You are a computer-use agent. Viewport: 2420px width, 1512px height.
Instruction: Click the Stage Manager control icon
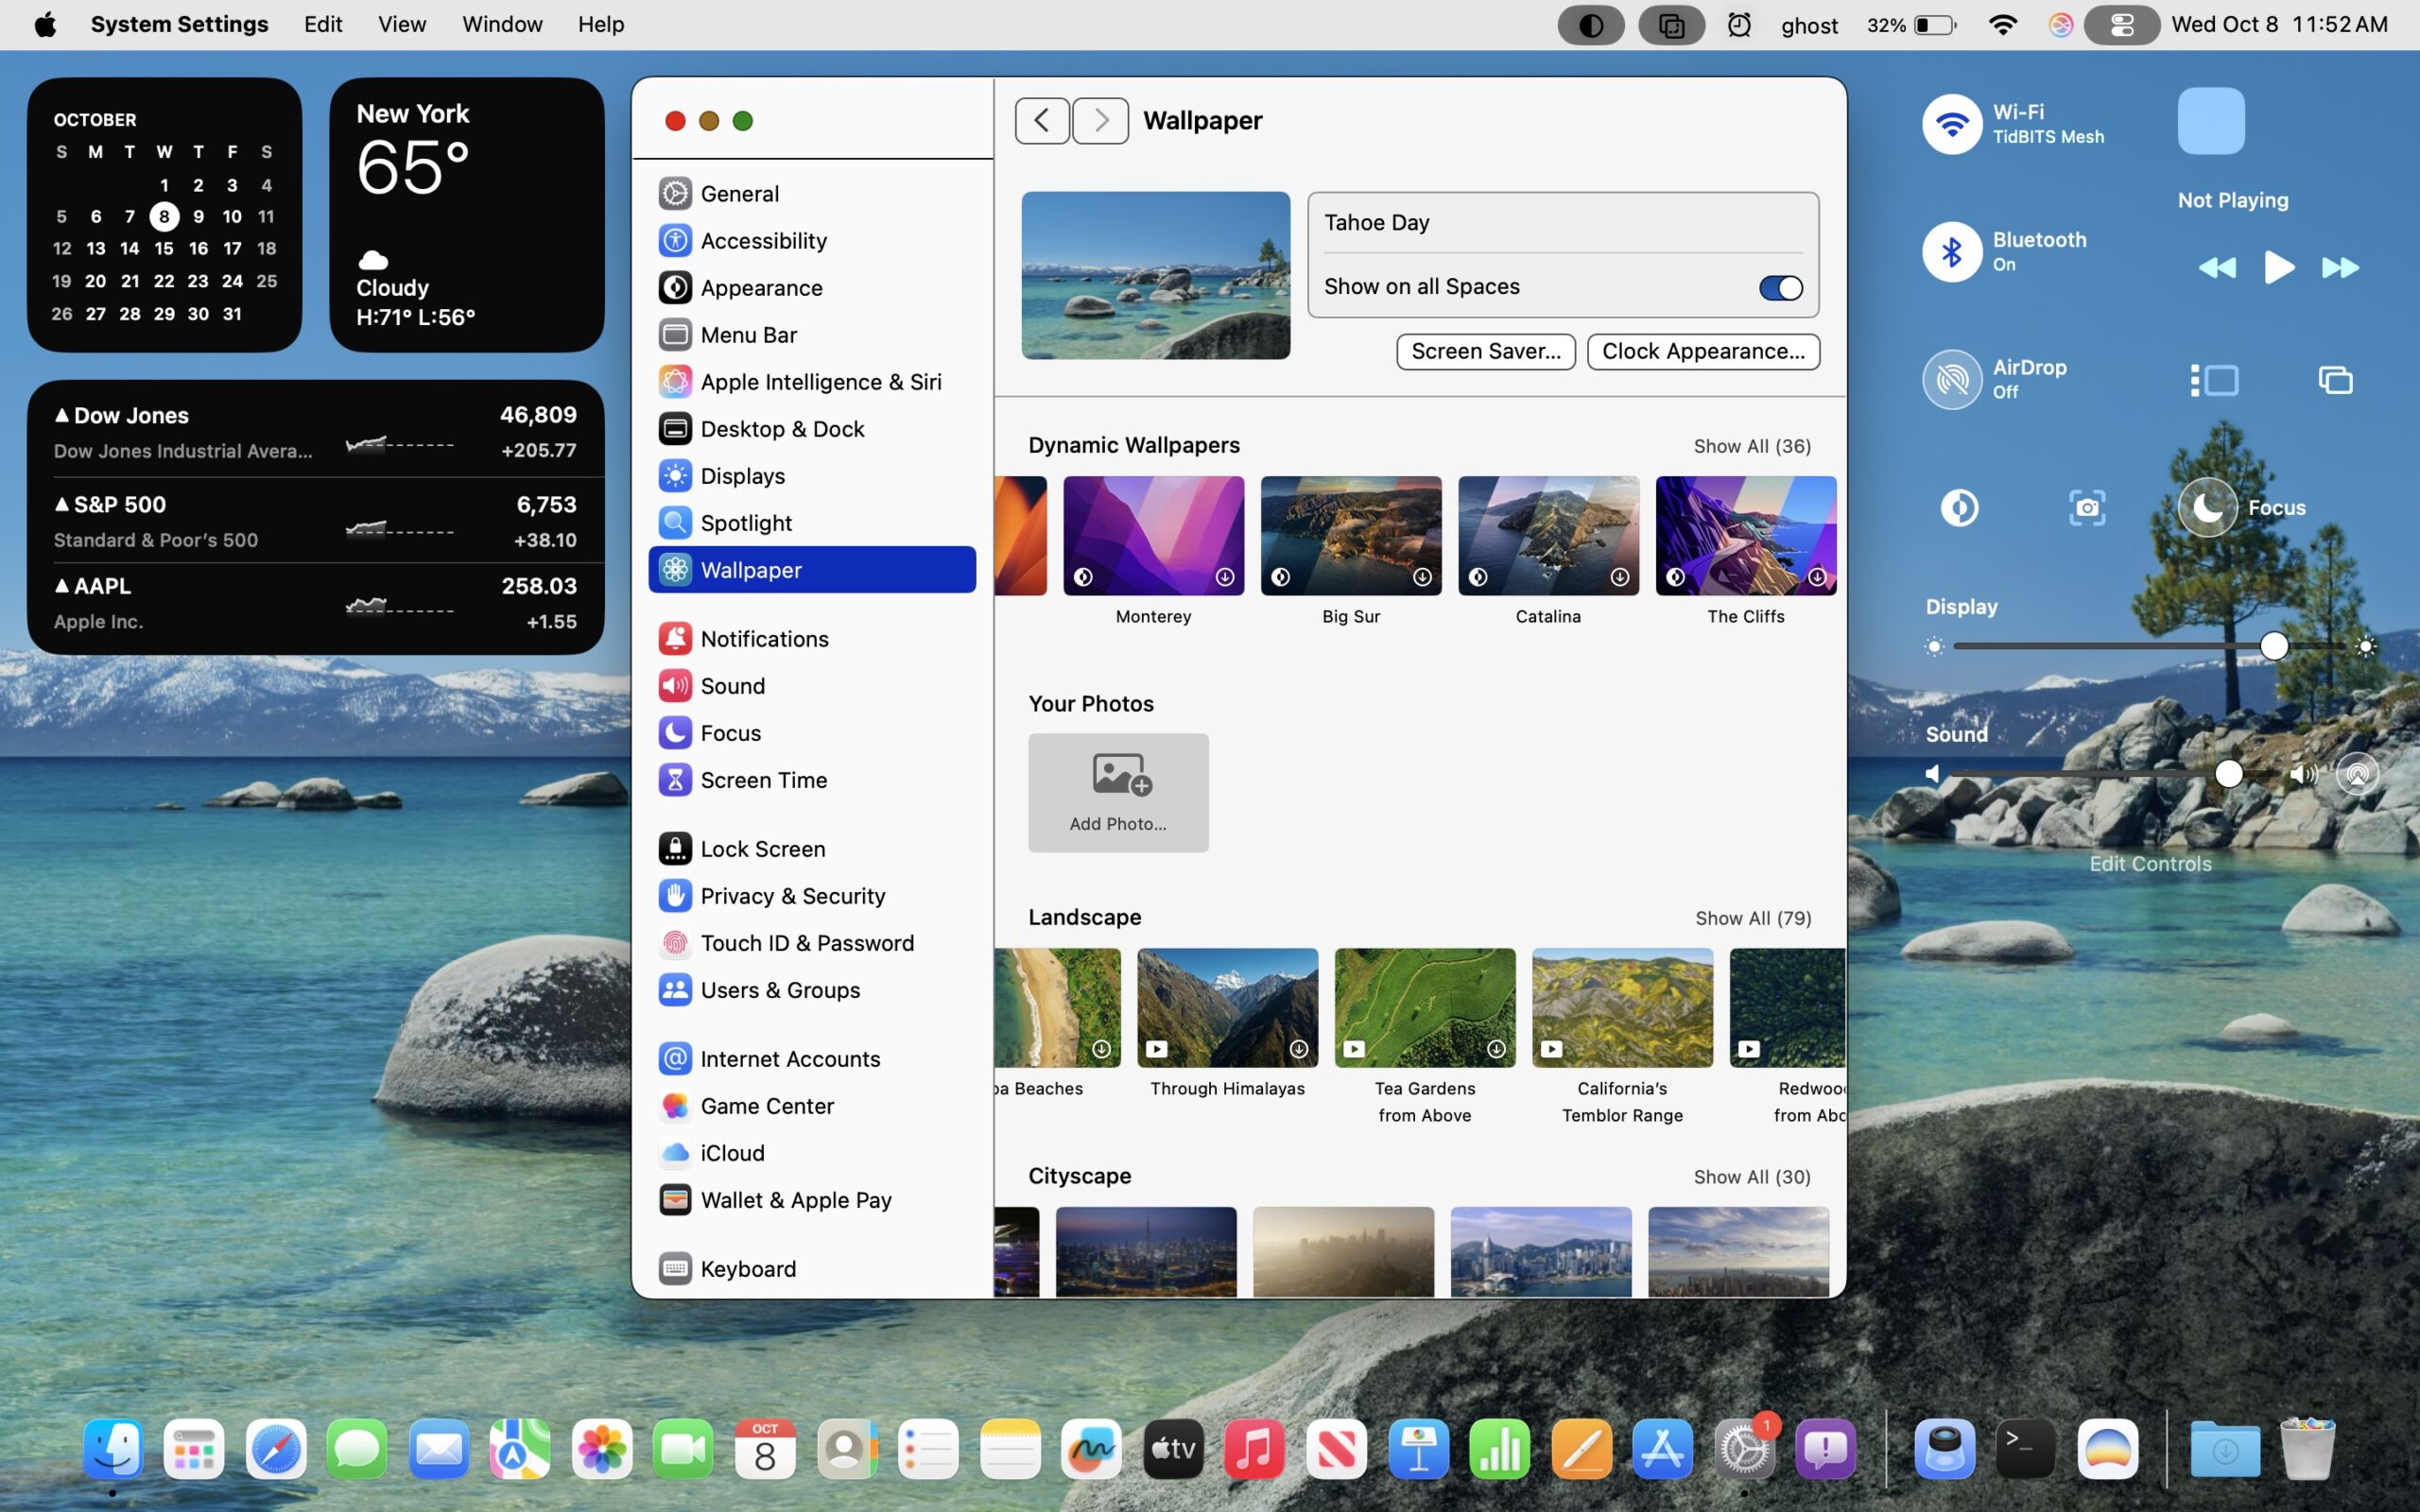tap(2214, 380)
